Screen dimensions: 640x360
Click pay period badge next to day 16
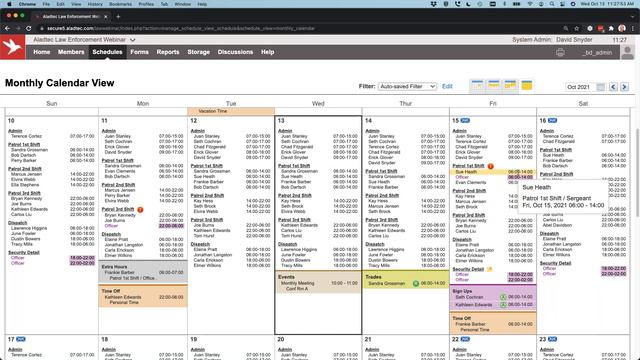(x=553, y=121)
